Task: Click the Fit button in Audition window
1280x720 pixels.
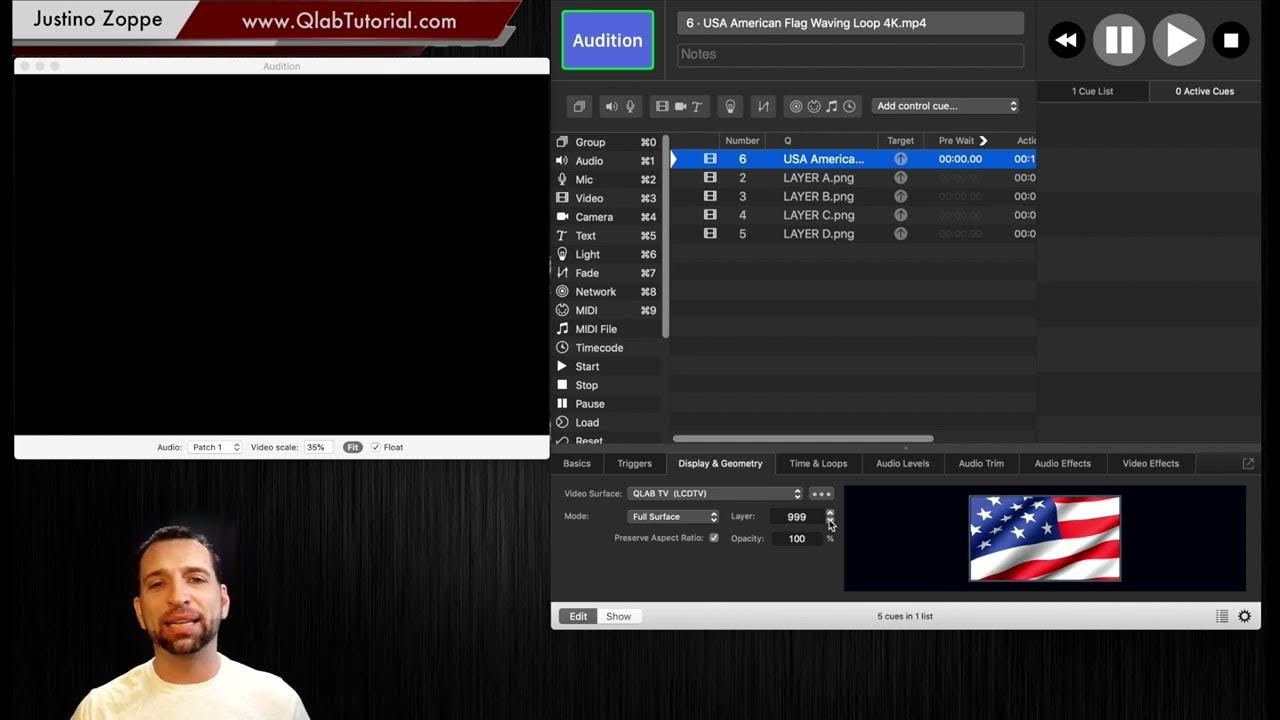Action: coord(352,447)
